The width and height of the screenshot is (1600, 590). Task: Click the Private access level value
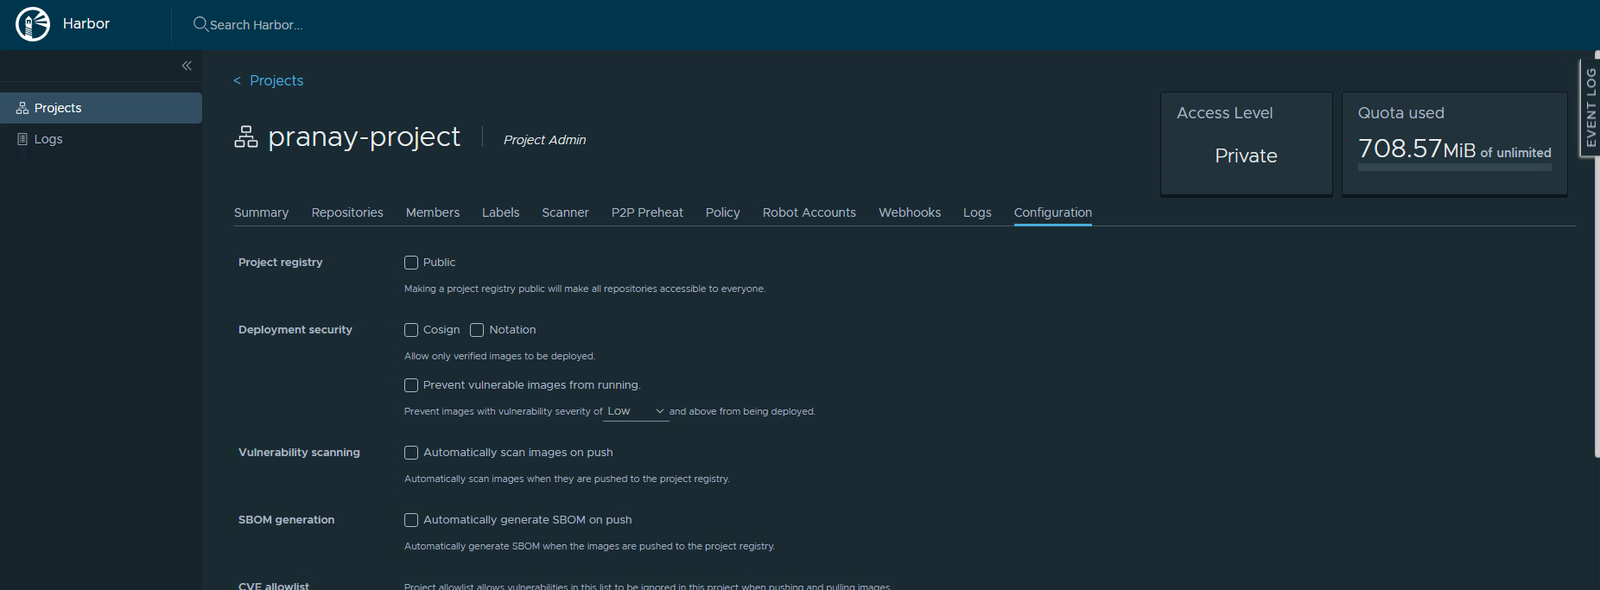coord(1246,156)
